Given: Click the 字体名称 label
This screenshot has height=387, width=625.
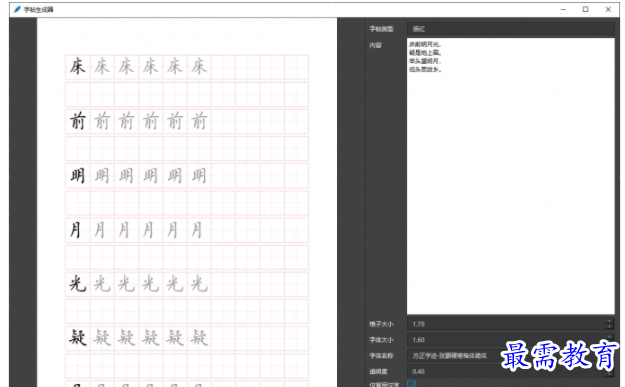Looking at the screenshot, I should click(x=381, y=356).
